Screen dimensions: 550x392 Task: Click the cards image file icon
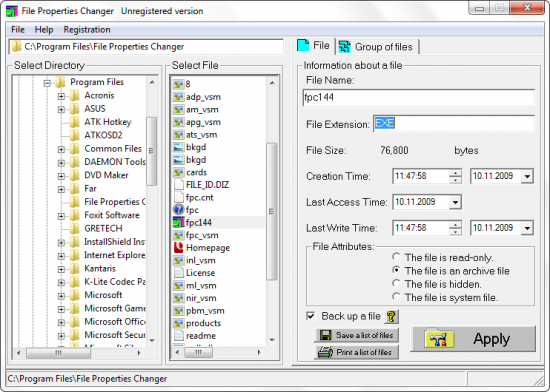click(179, 172)
